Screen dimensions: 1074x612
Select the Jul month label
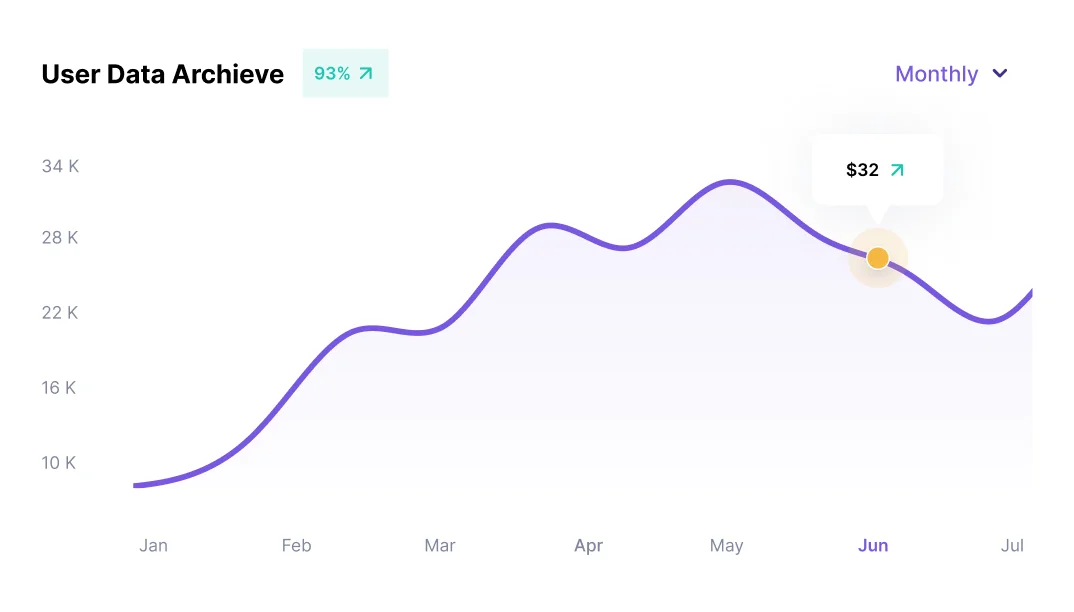pos(1012,545)
